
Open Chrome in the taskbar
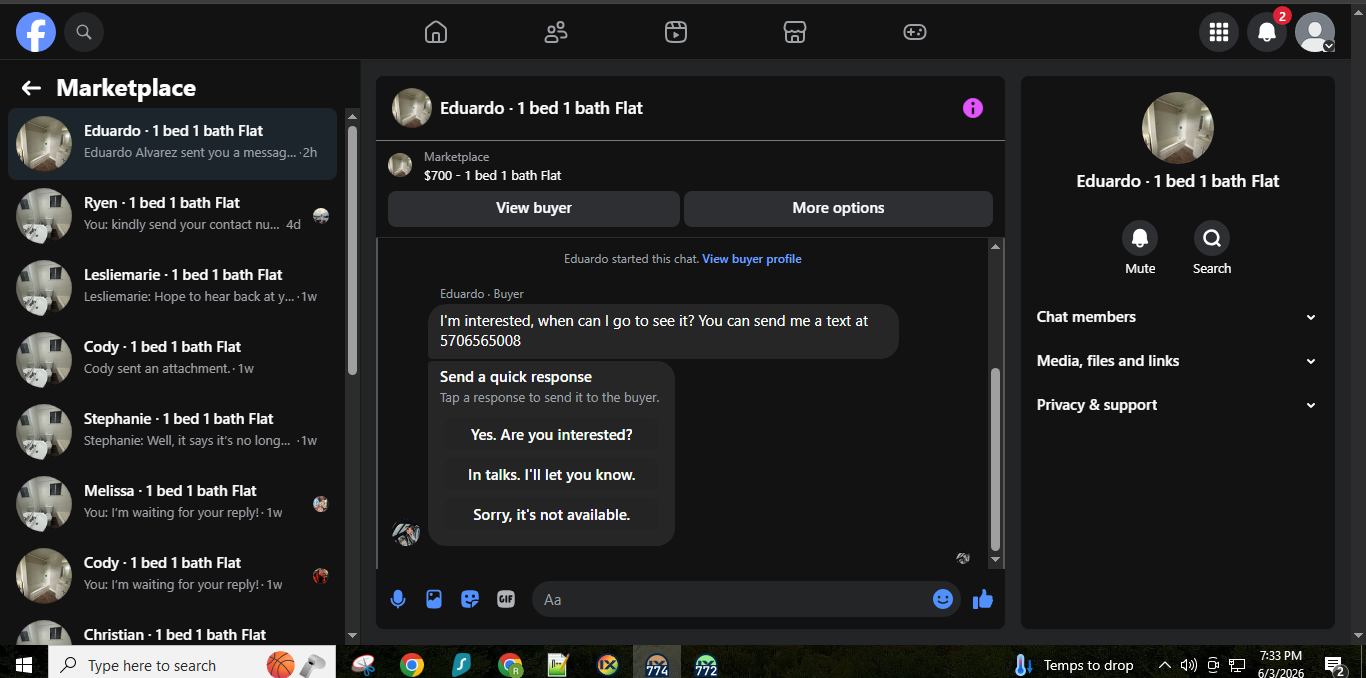pyautogui.click(x=412, y=665)
